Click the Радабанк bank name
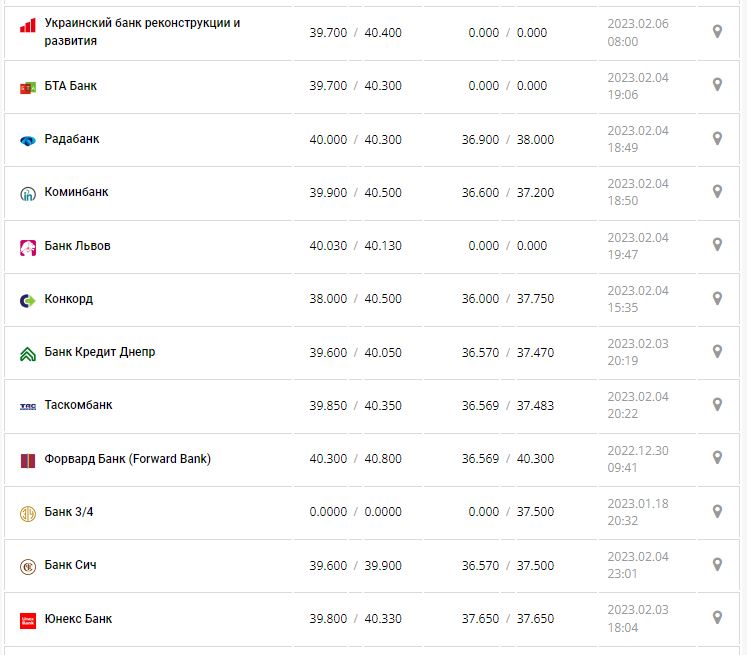Screen dimensions: 747x655 click(72, 139)
